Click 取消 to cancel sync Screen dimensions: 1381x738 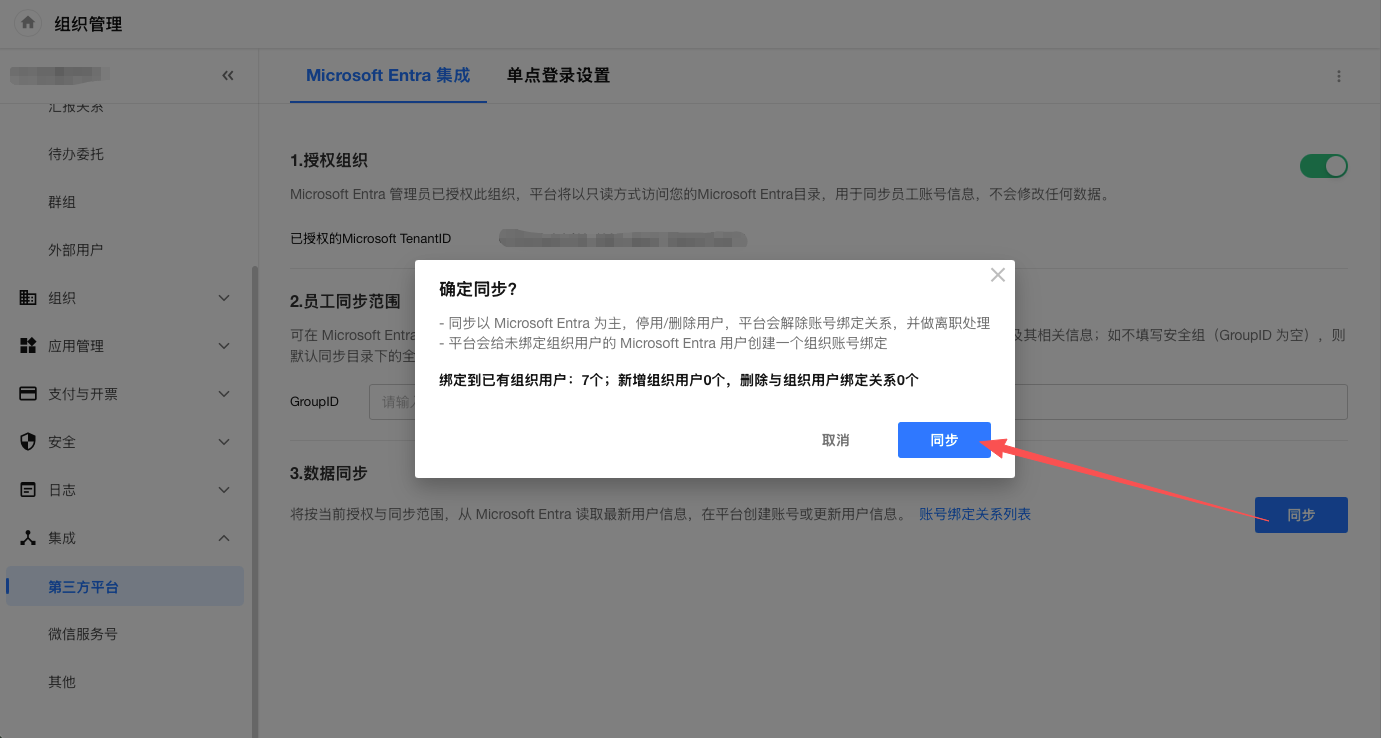835,440
